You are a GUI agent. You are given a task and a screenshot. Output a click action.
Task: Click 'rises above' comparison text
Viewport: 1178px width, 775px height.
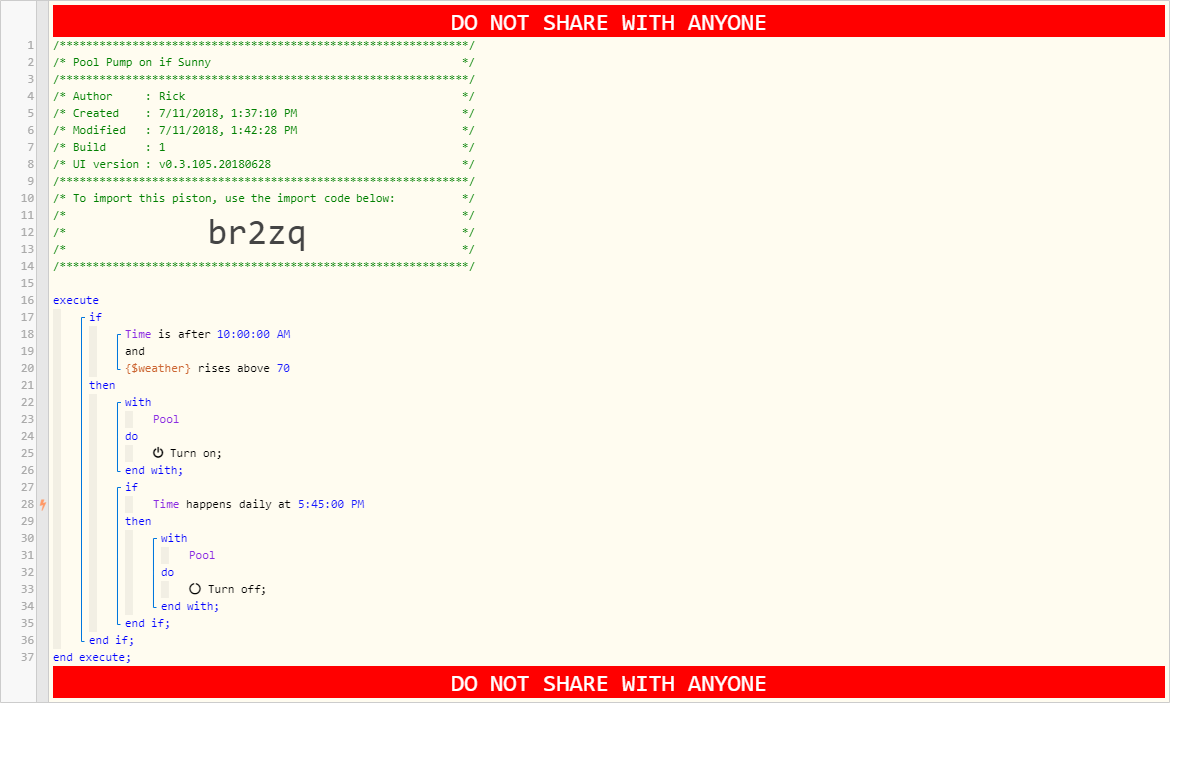(x=234, y=368)
